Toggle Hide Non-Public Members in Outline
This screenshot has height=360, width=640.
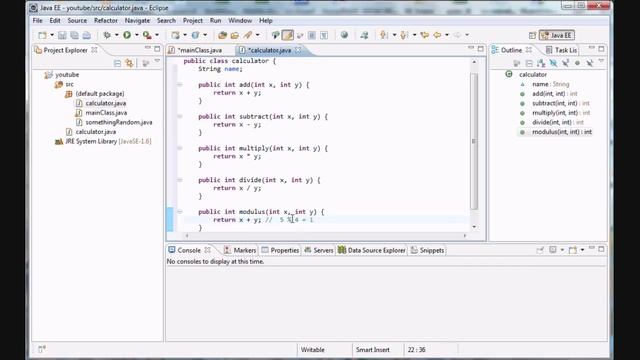[x=577, y=63]
